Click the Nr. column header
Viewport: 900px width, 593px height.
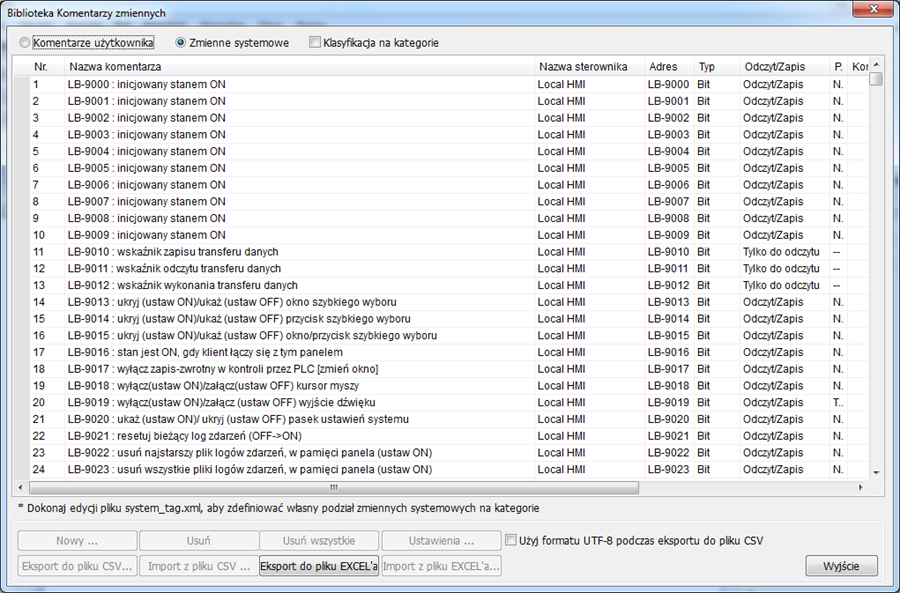coord(47,67)
